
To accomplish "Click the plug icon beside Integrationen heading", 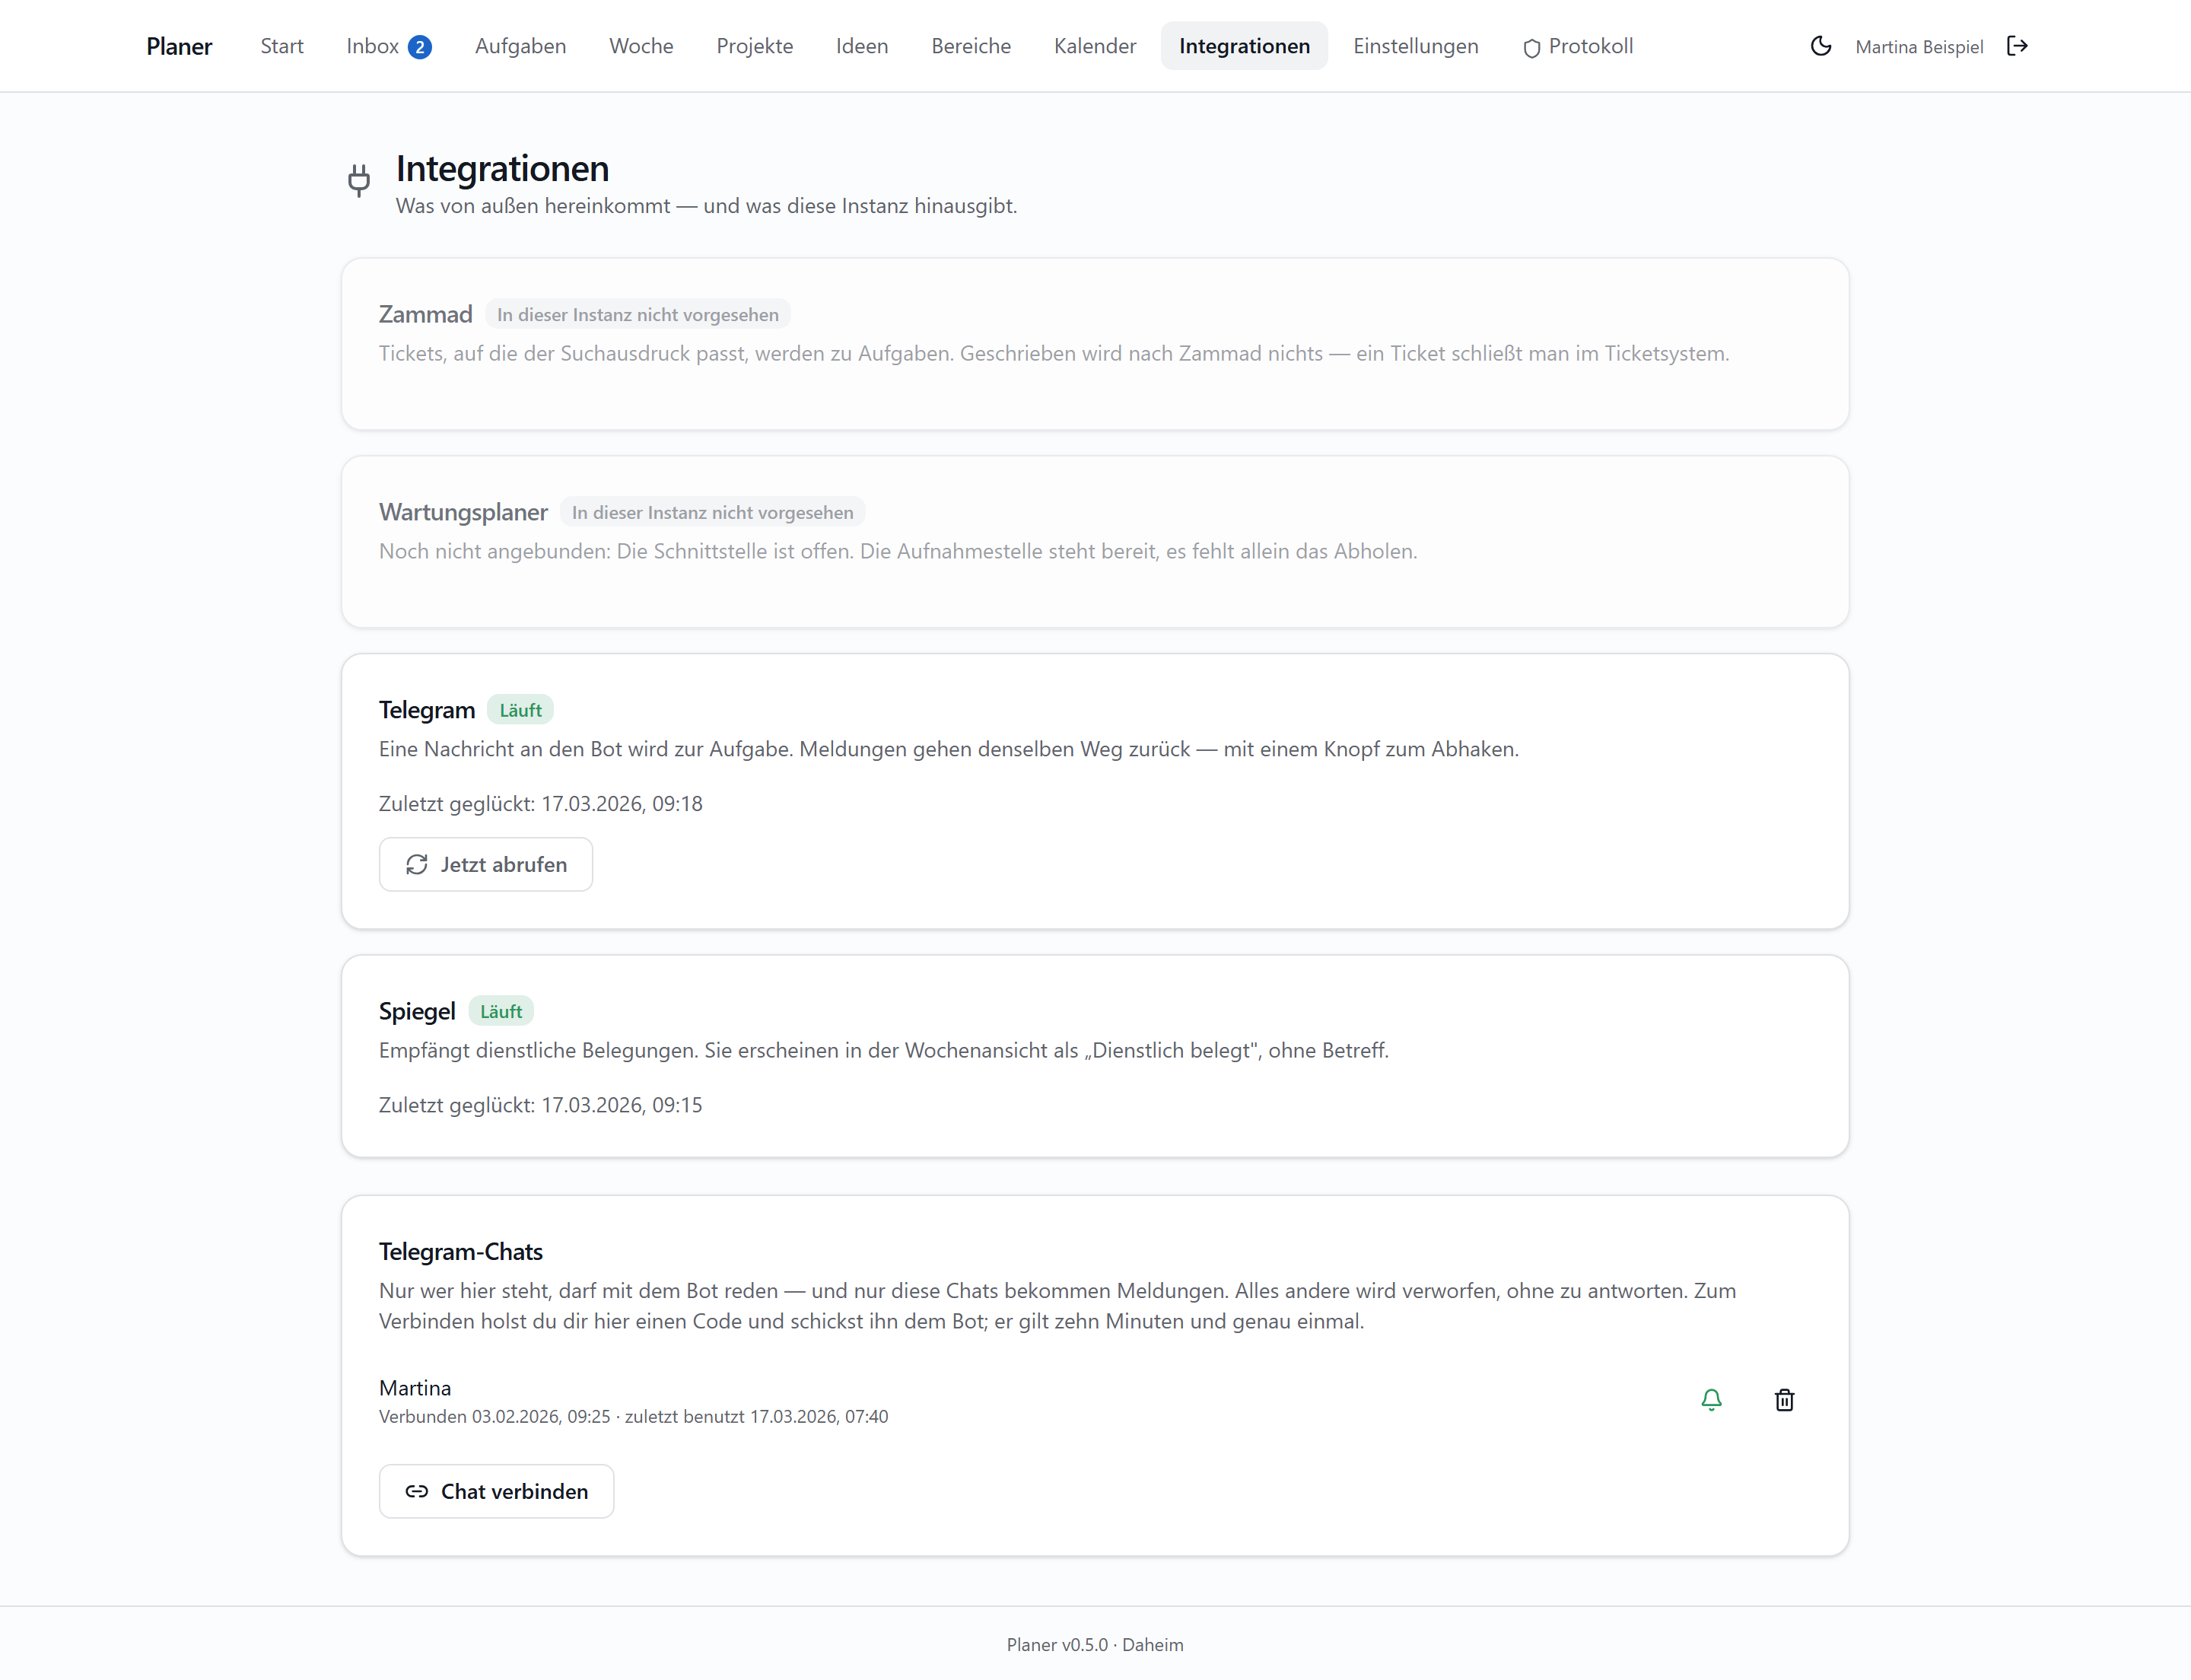I will click(359, 180).
